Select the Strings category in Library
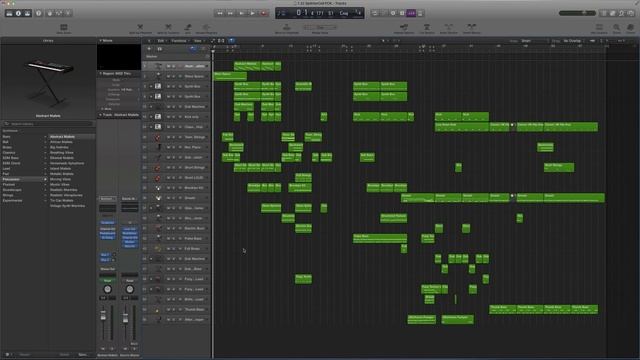This screenshot has width=640, height=360. point(24,195)
